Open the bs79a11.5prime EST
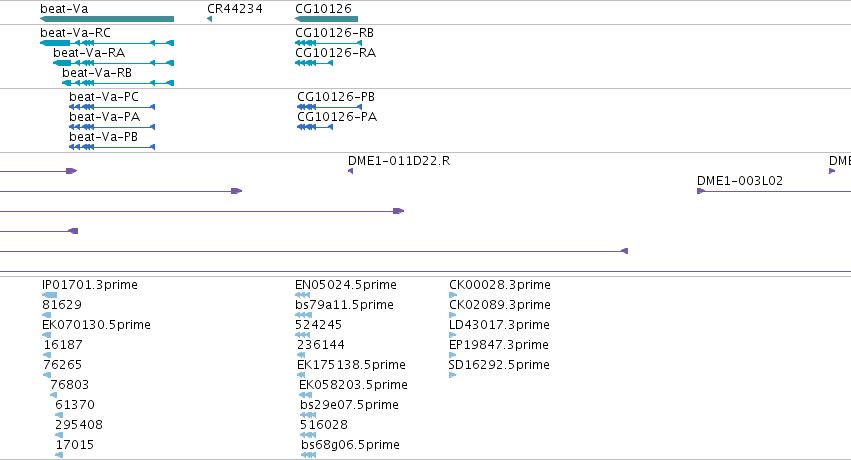Image resolution: width=851 pixels, height=460 pixels. click(x=345, y=305)
